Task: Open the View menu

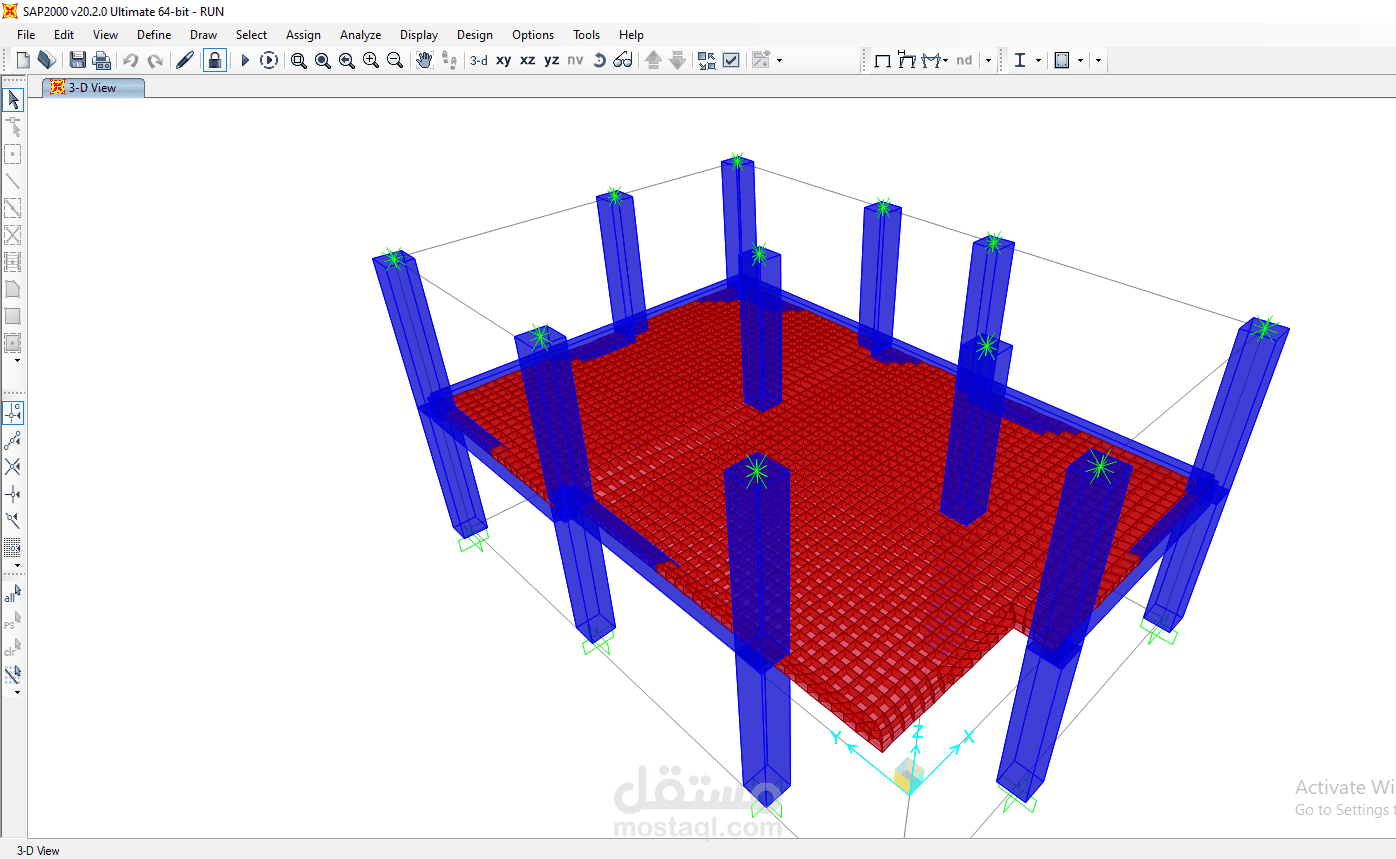Action: point(105,34)
